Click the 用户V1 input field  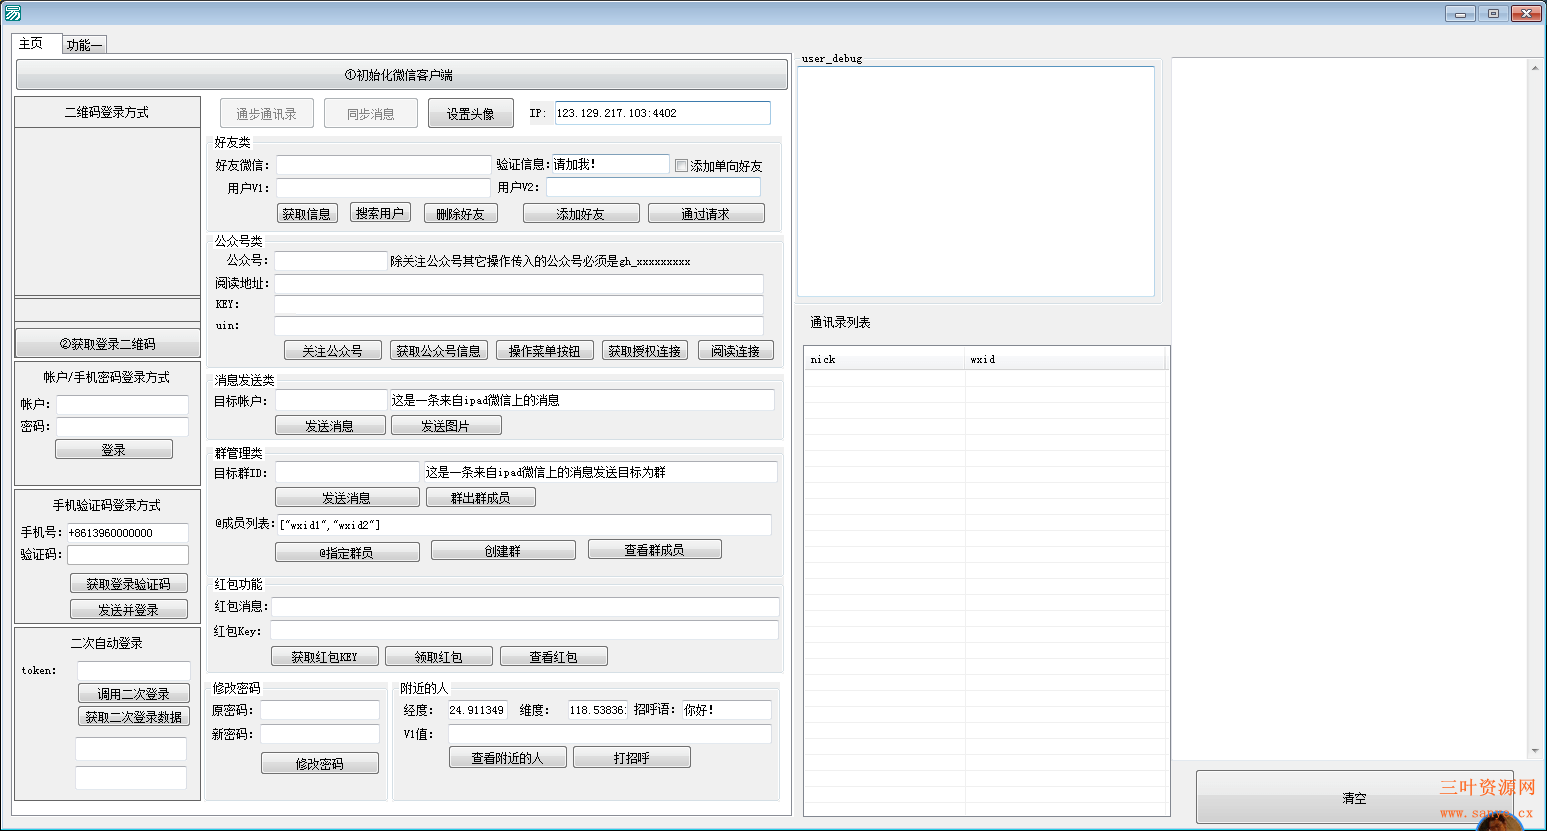pyautogui.click(x=383, y=188)
